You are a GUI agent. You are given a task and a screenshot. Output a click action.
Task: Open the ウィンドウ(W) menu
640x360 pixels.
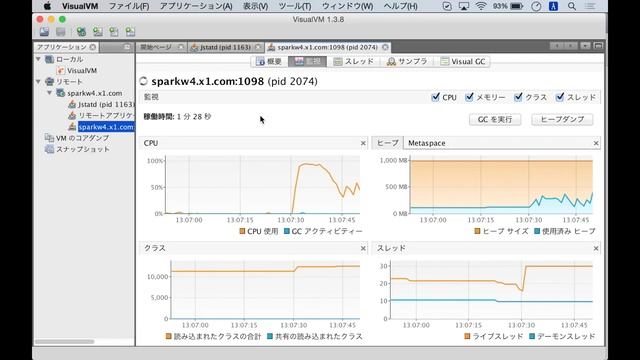tap(347, 6)
